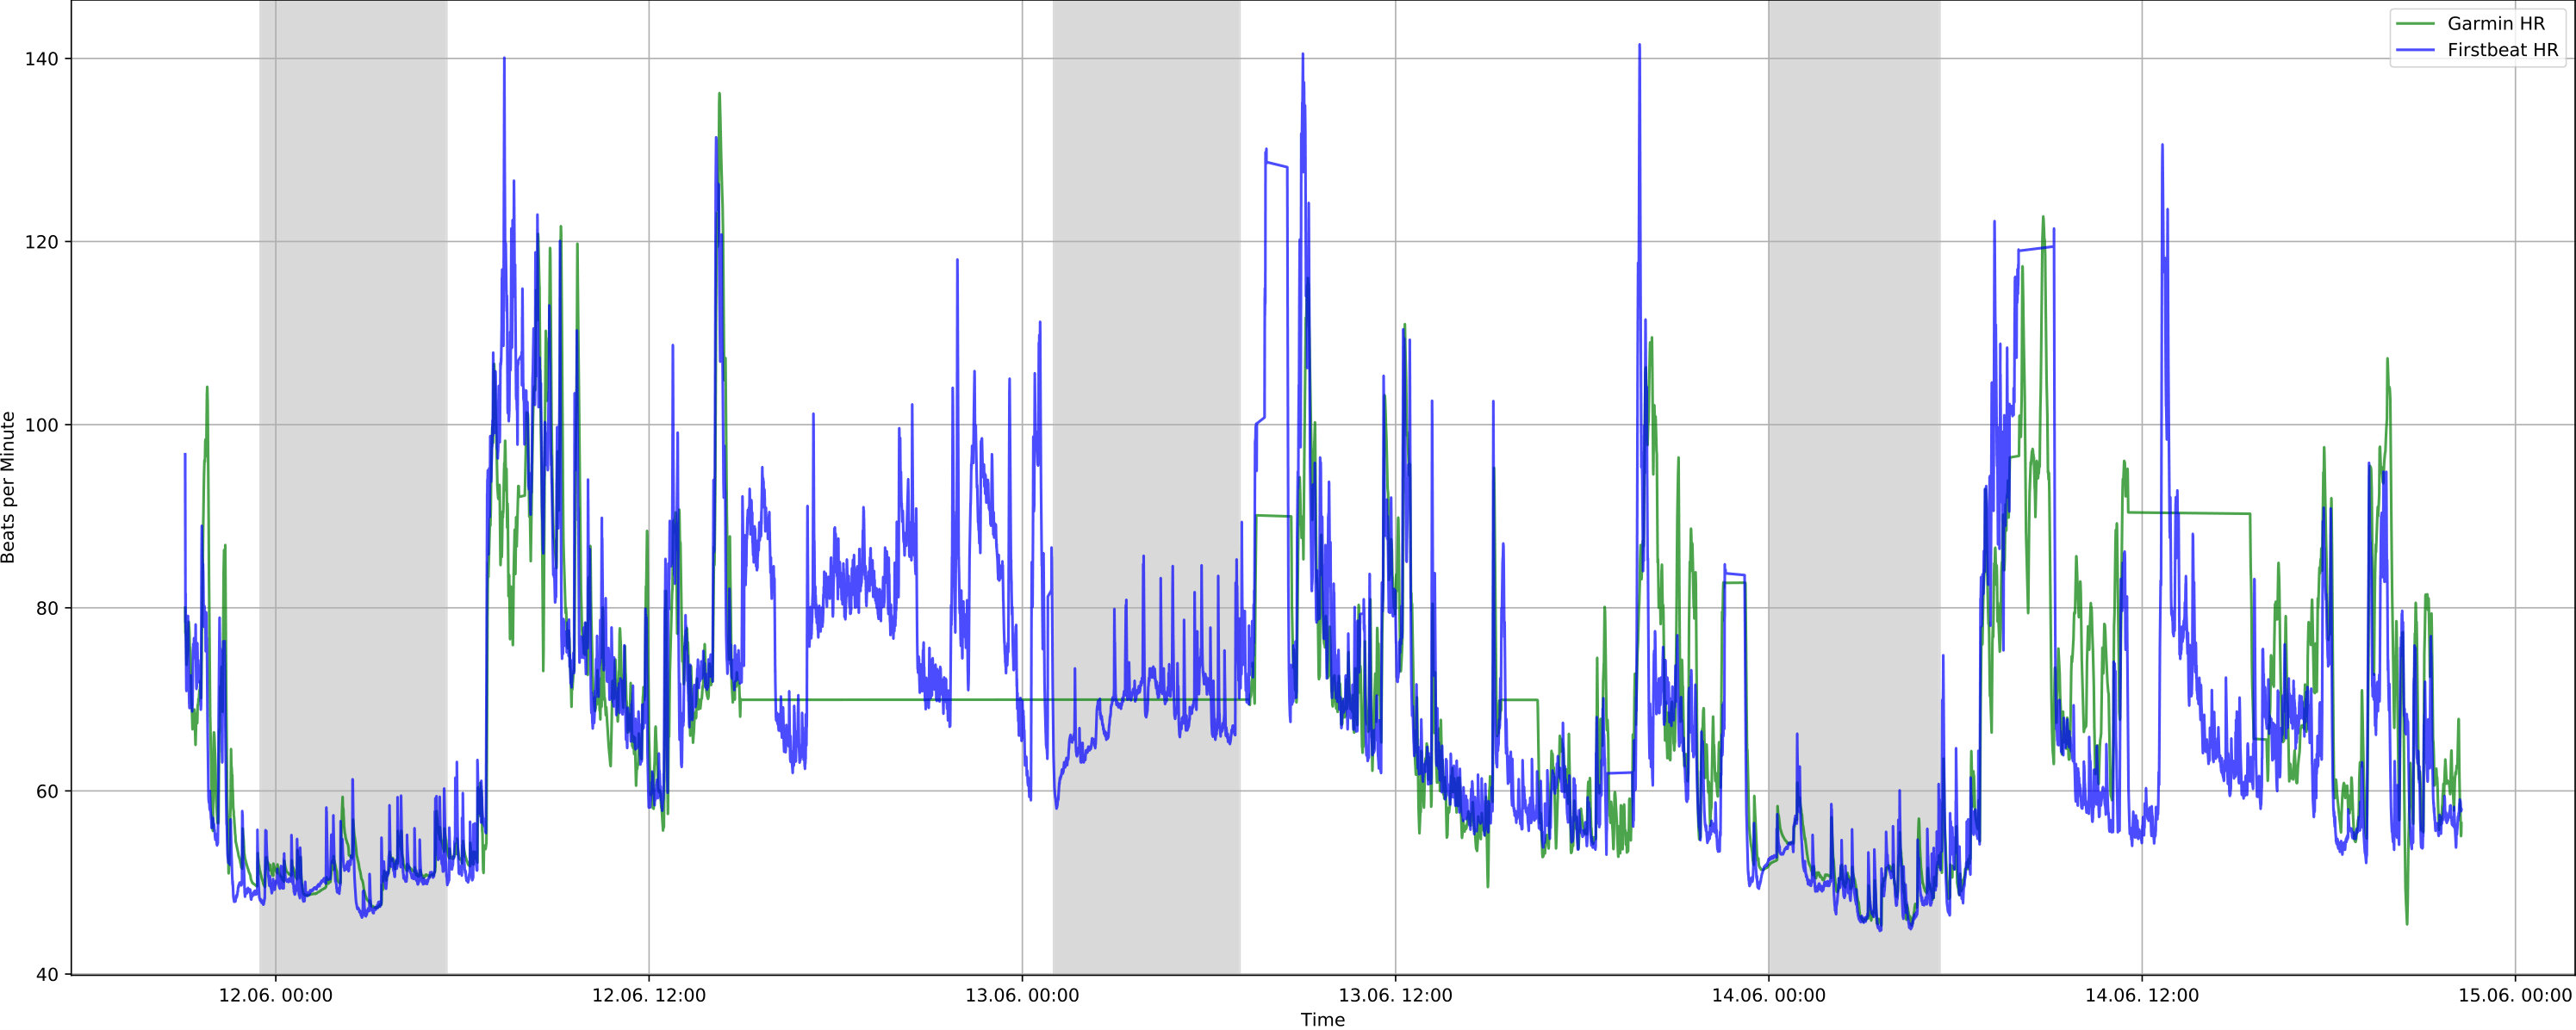Screen dimensions: 2576x1030
Task: Click the 140 y-axis tick label
Action: pos(41,59)
